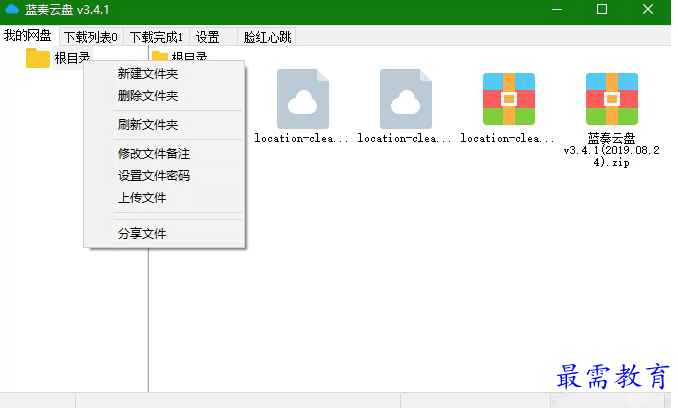Open the 下载列表0 tab
The width and height of the screenshot is (678, 408).
tap(91, 37)
